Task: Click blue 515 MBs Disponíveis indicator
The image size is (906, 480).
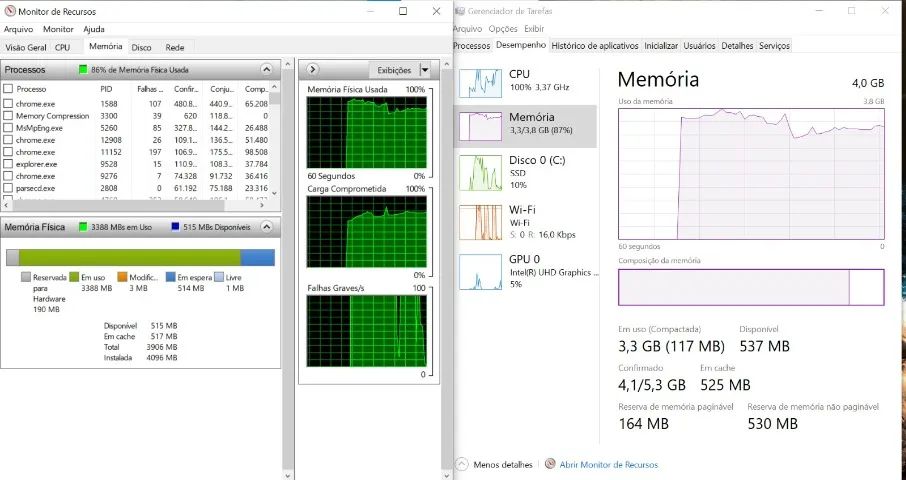Action: click(x=175, y=227)
